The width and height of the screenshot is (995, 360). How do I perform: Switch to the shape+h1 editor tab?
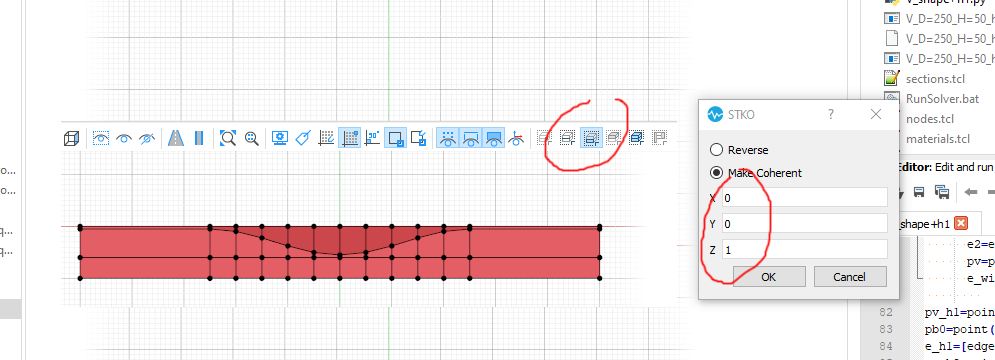tap(926, 223)
